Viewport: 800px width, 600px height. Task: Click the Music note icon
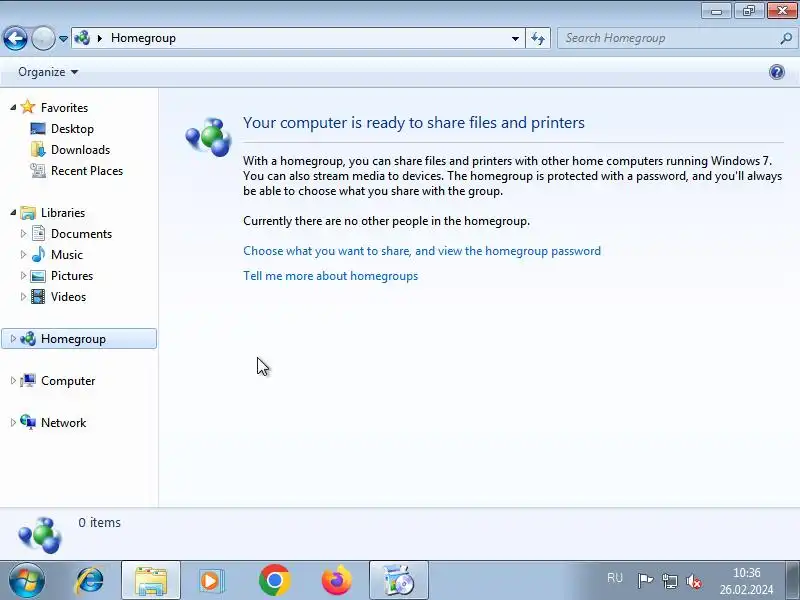click(x=38, y=254)
